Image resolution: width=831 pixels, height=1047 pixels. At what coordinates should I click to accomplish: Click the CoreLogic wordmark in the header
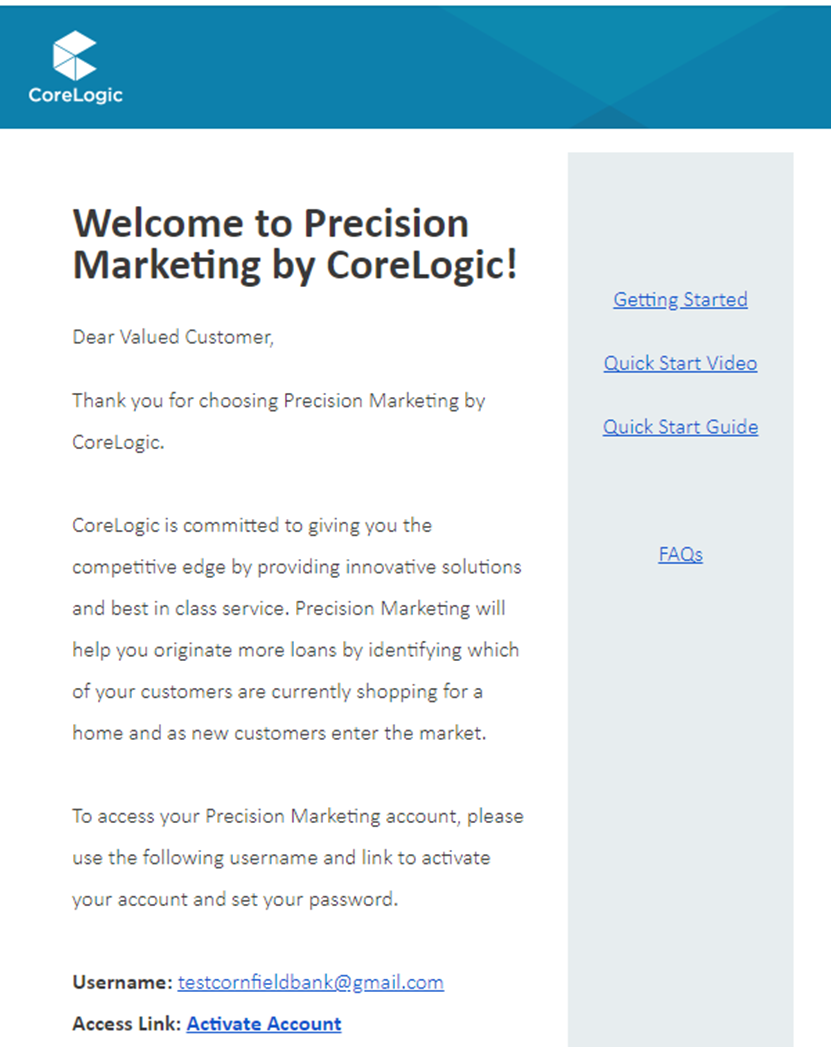[75, 95]
